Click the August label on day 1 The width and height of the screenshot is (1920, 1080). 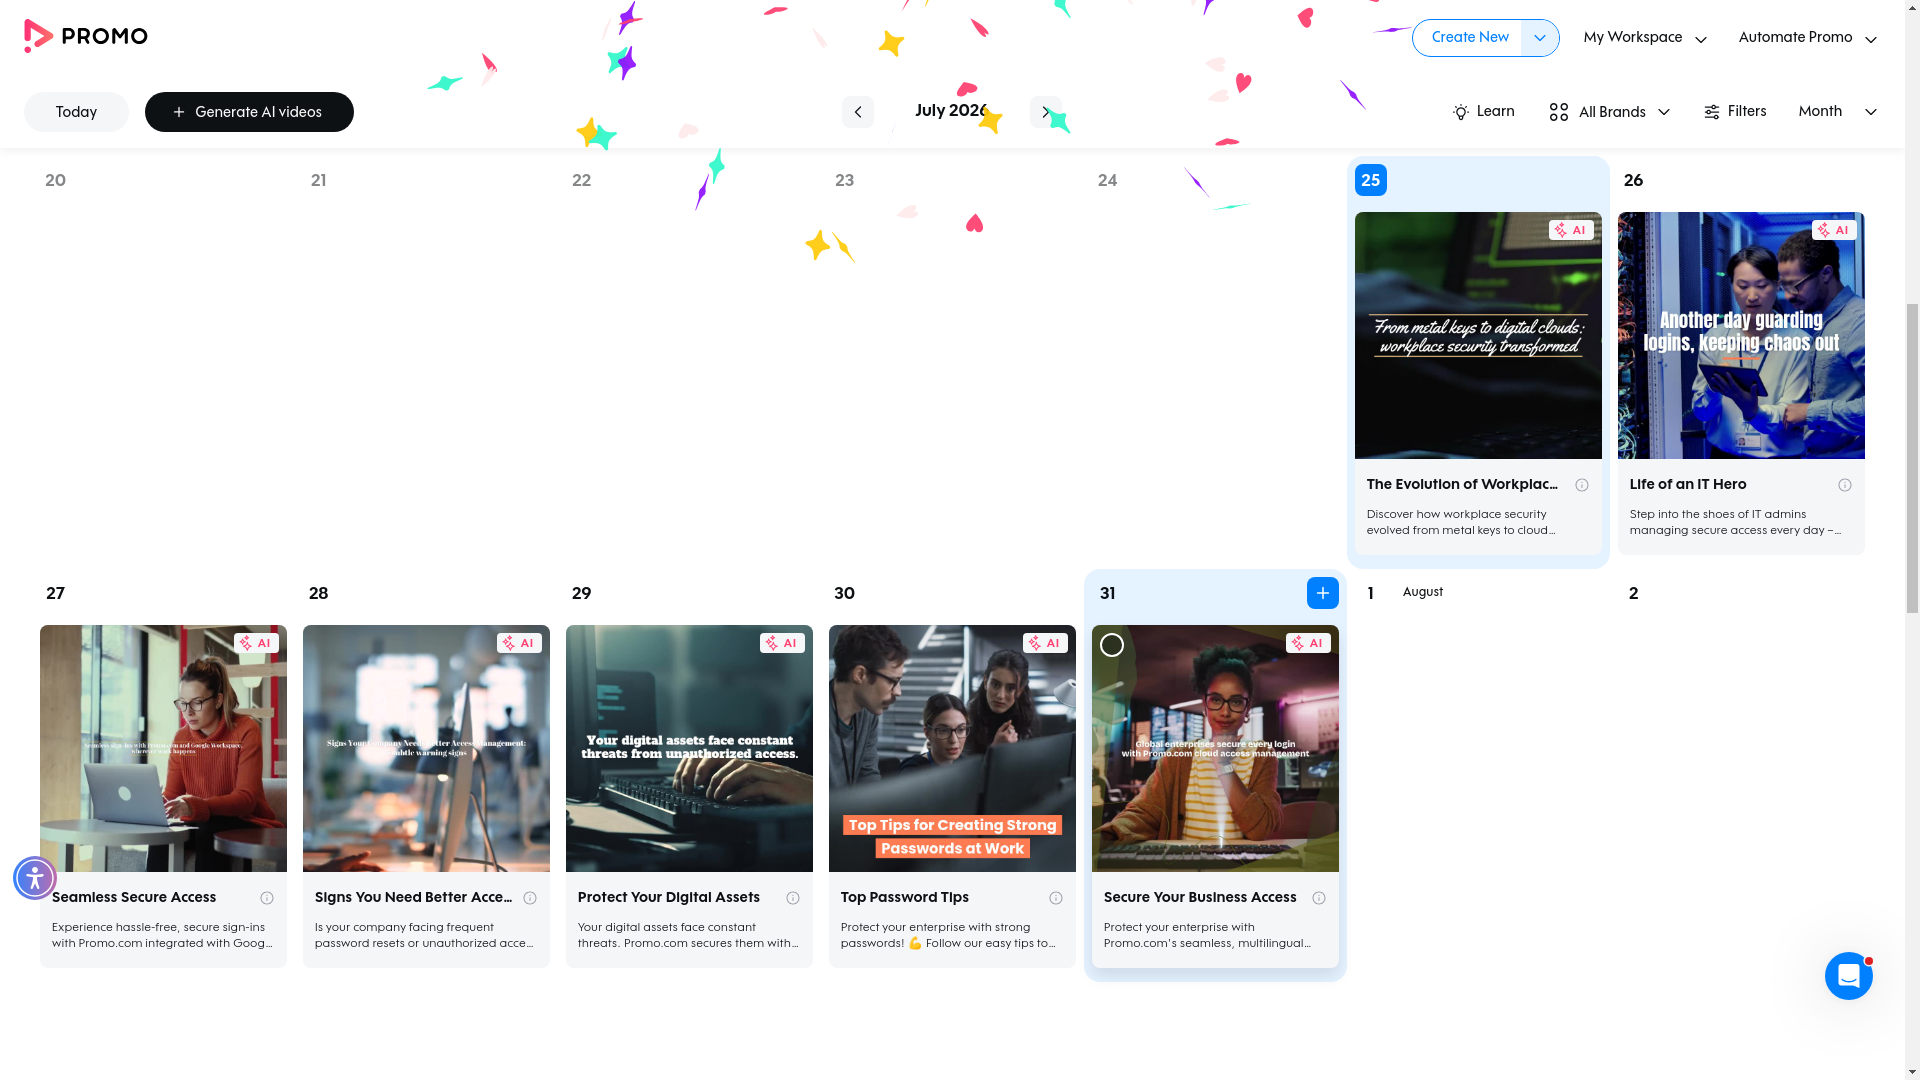1422,593
